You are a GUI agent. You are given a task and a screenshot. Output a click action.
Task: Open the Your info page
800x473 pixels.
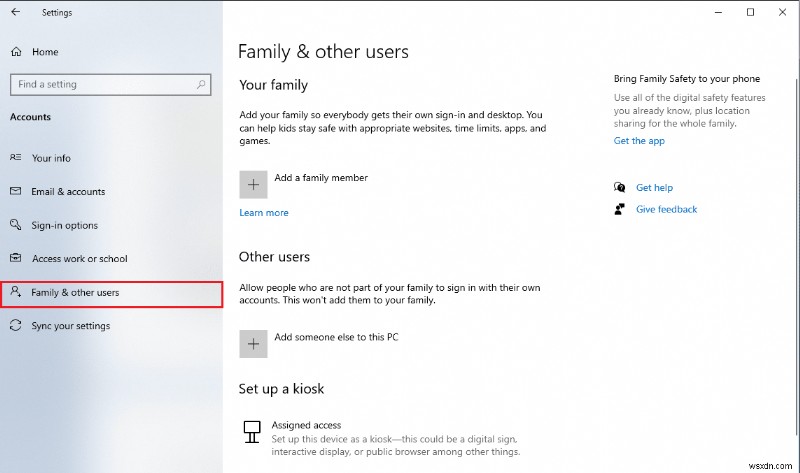pyautogui.click(x=51, y=158)
